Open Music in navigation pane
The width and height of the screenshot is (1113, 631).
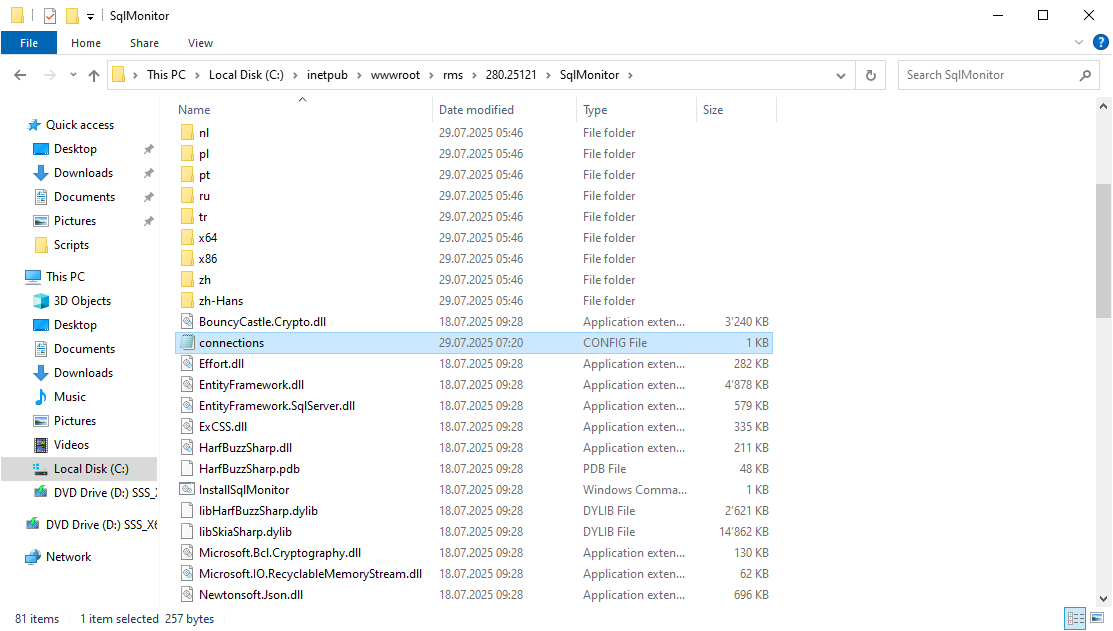(70, 397)
